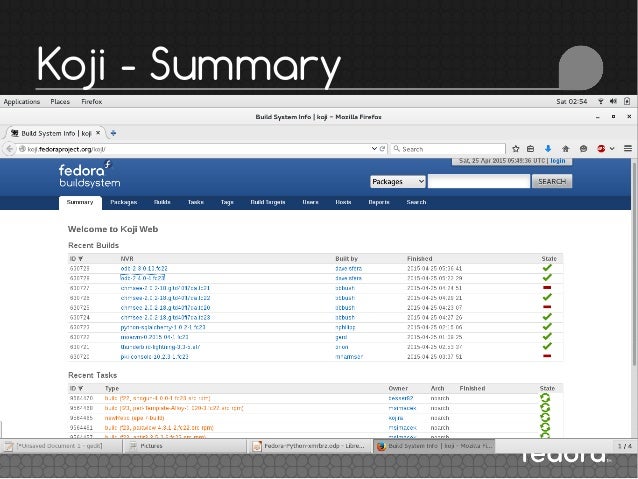Click the green check state of build 630729

point(547,268)
